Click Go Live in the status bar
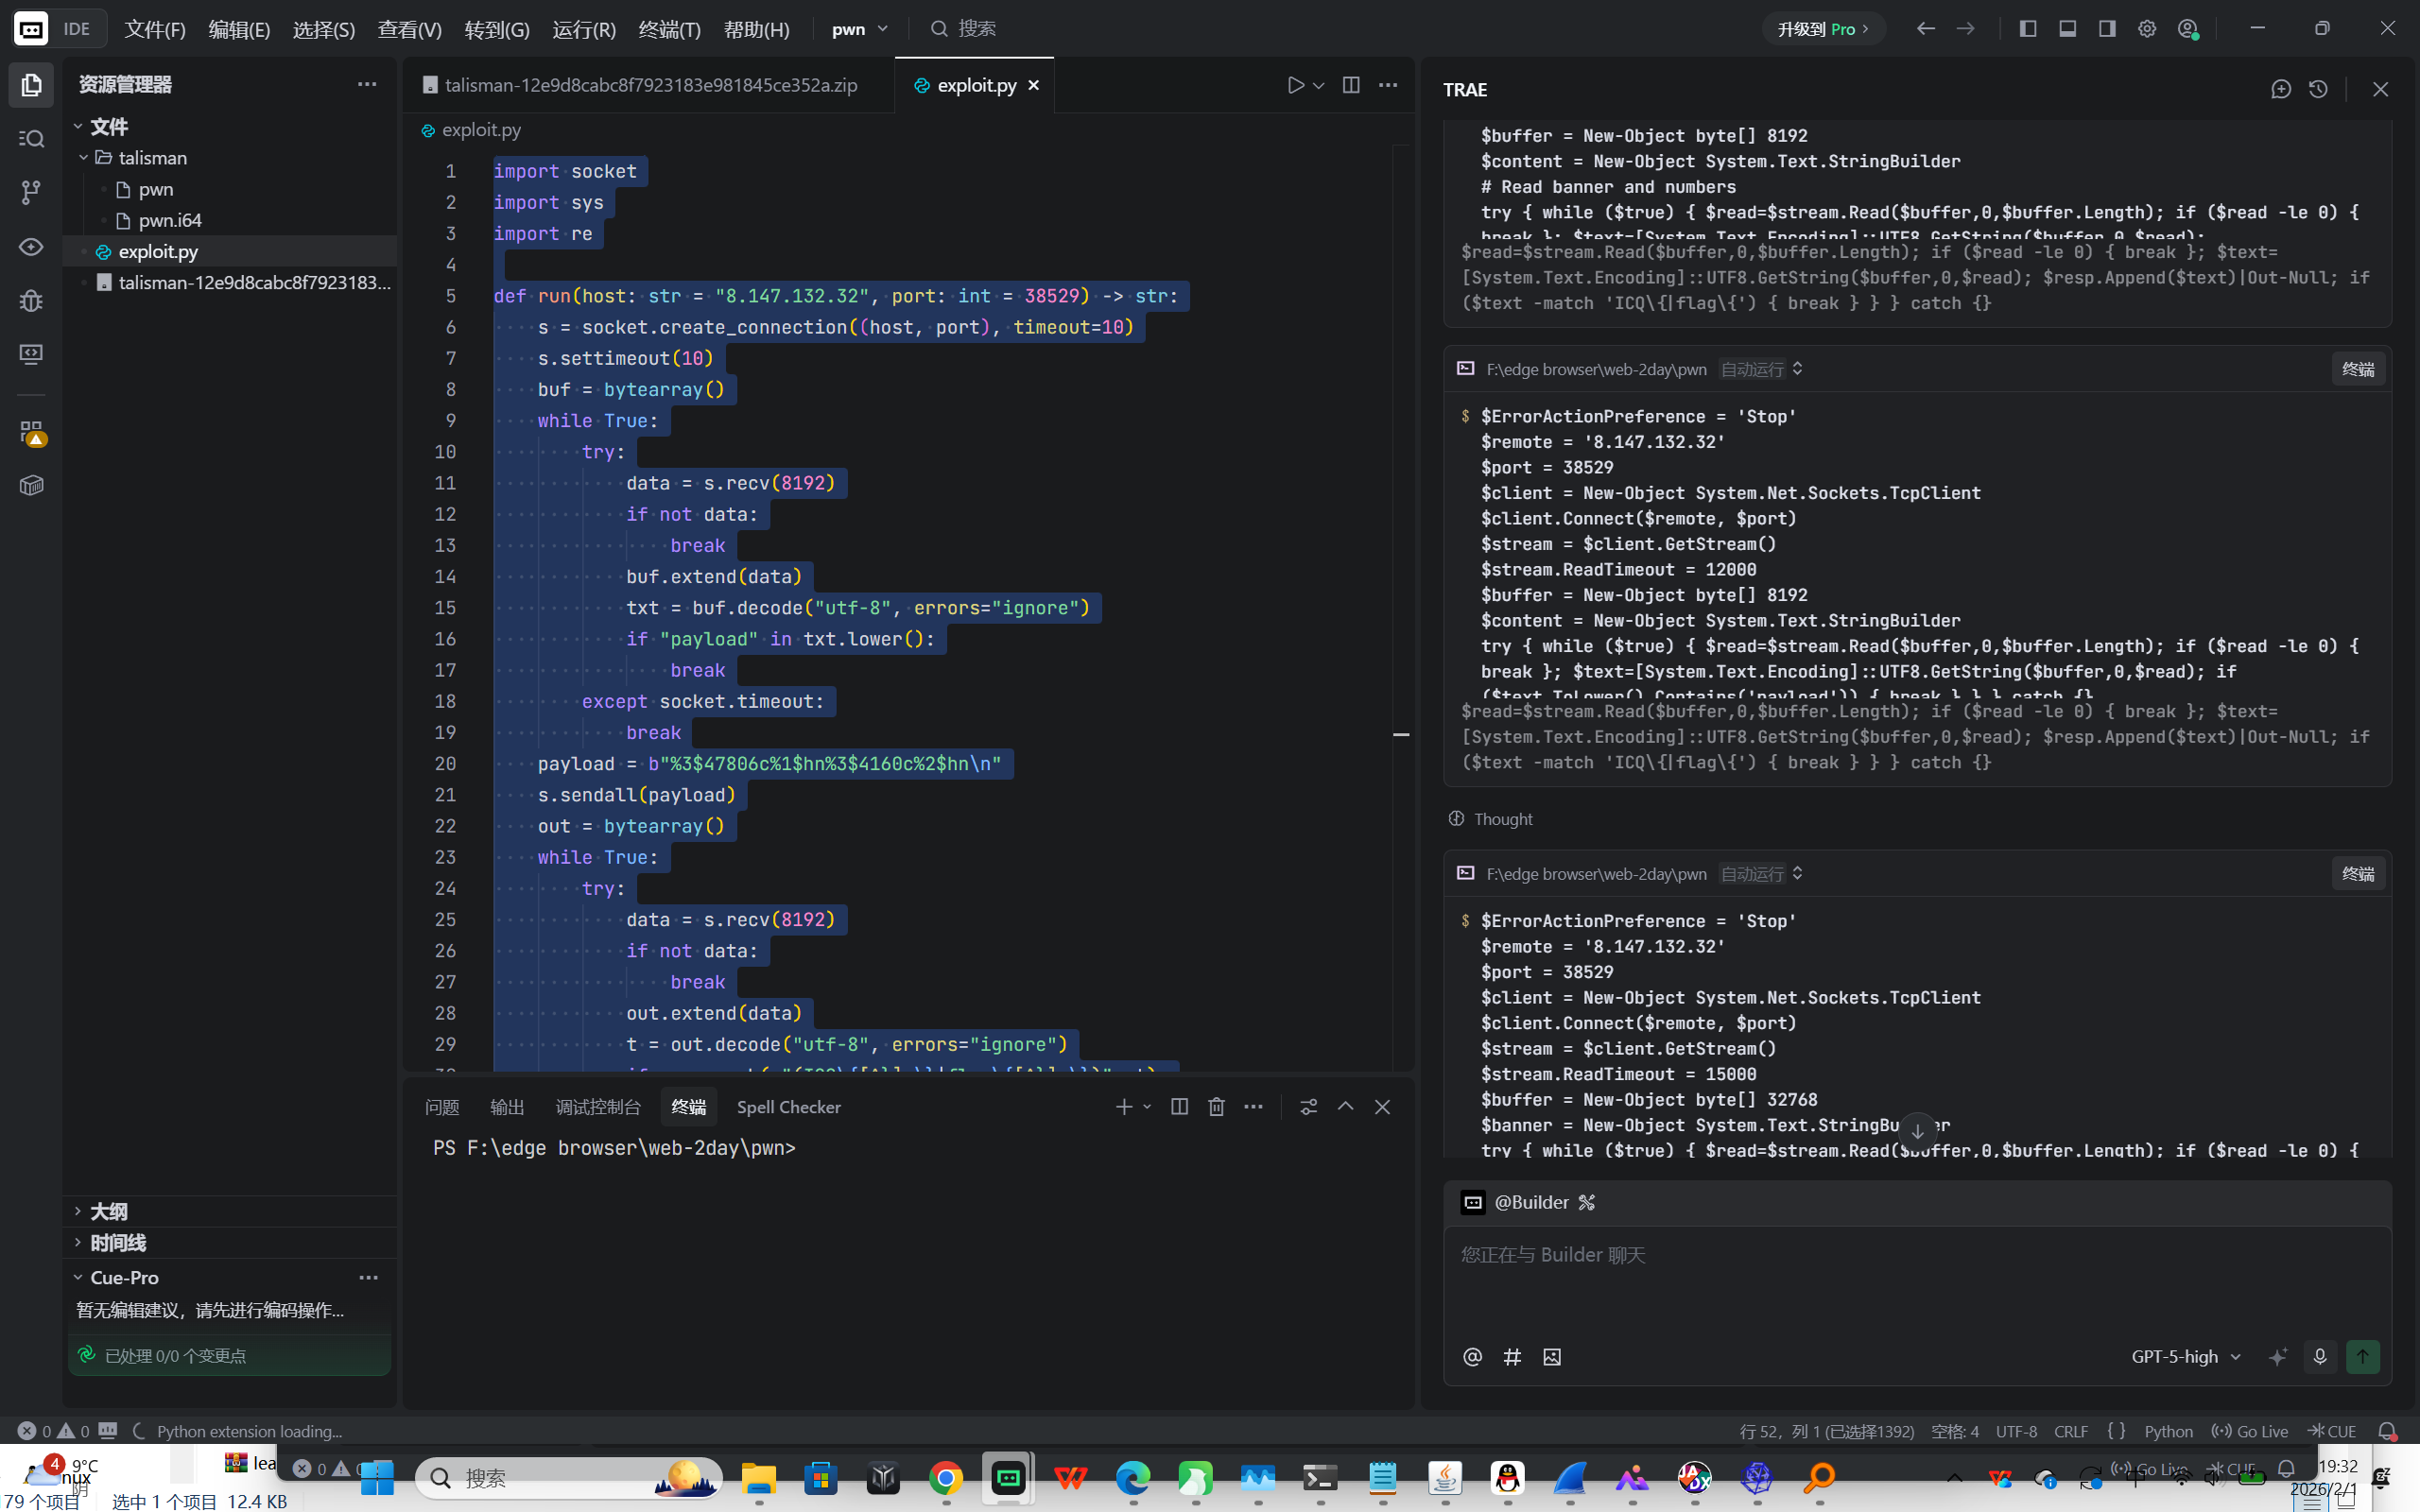The height and width of the screenshot is (1512, 2420). [2251, 1431]
